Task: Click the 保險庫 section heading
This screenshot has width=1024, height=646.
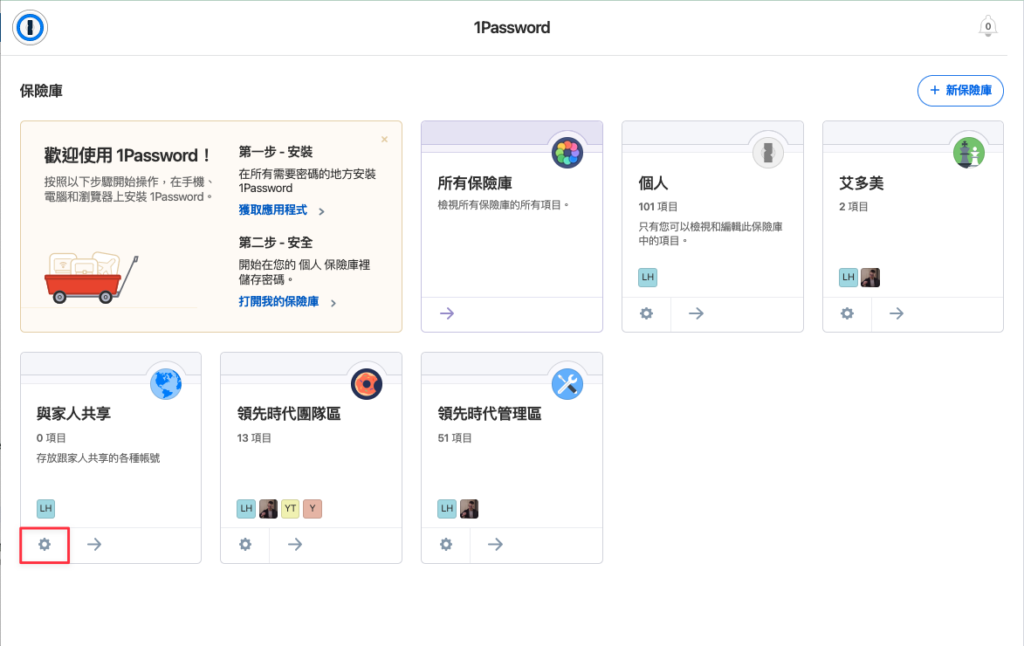Action: click(x=41, y=91)
